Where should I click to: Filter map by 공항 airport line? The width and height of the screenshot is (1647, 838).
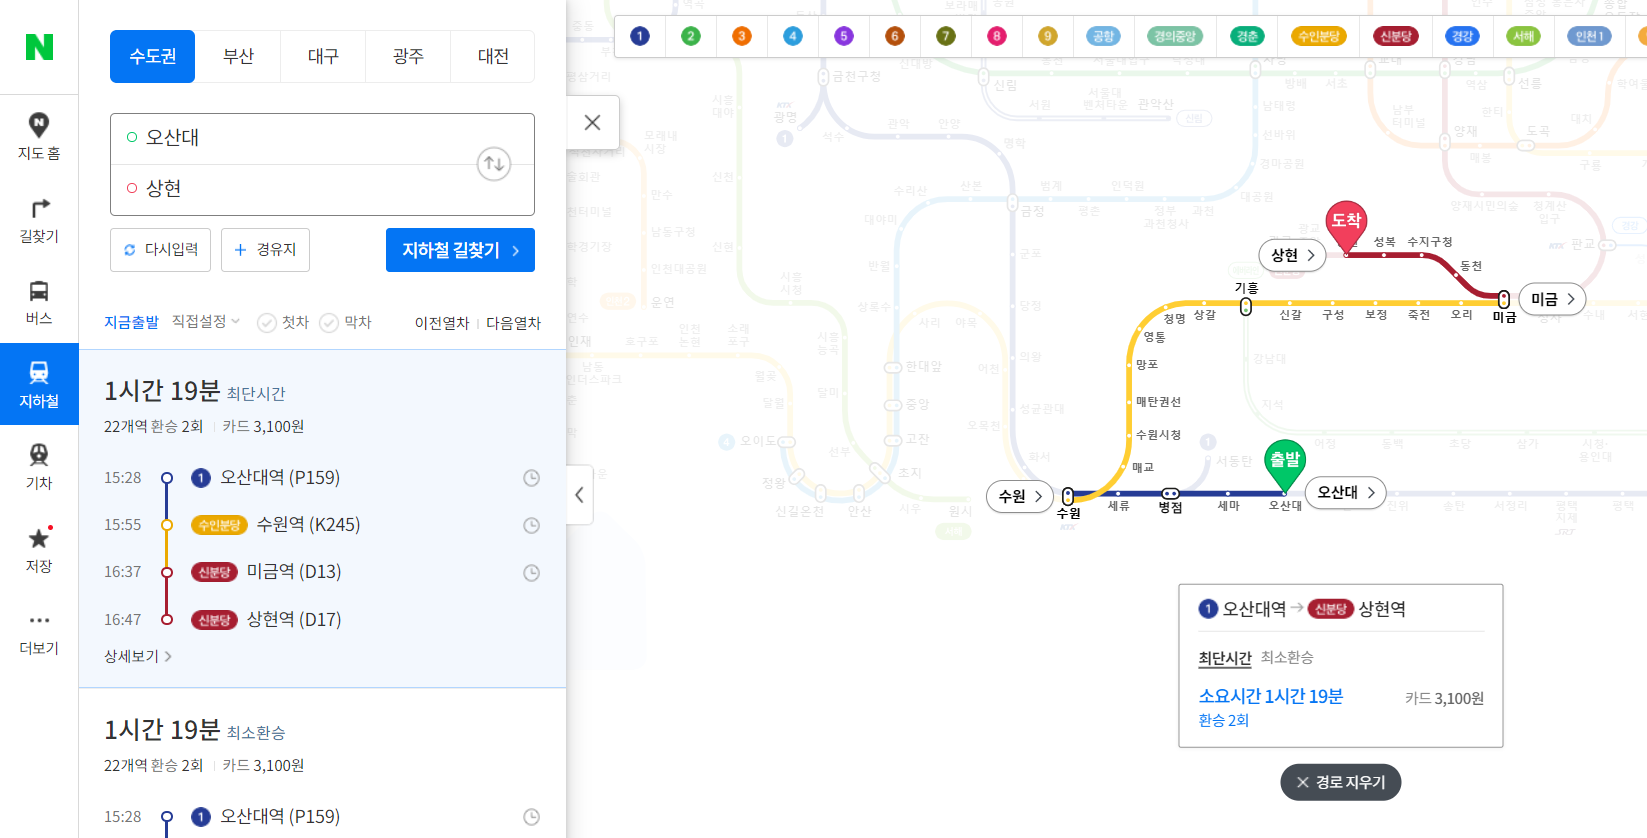coord(1103,36)
